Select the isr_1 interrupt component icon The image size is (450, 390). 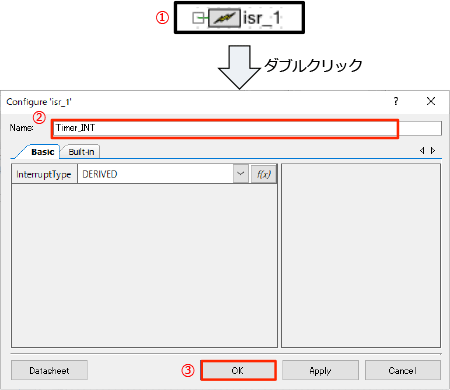(224, 18)
